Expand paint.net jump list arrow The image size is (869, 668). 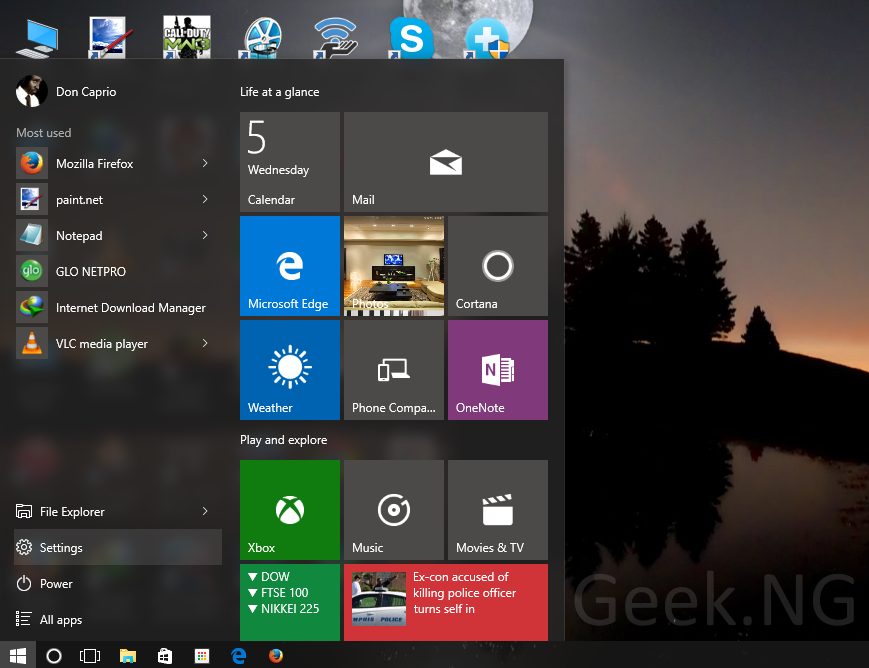205,199
